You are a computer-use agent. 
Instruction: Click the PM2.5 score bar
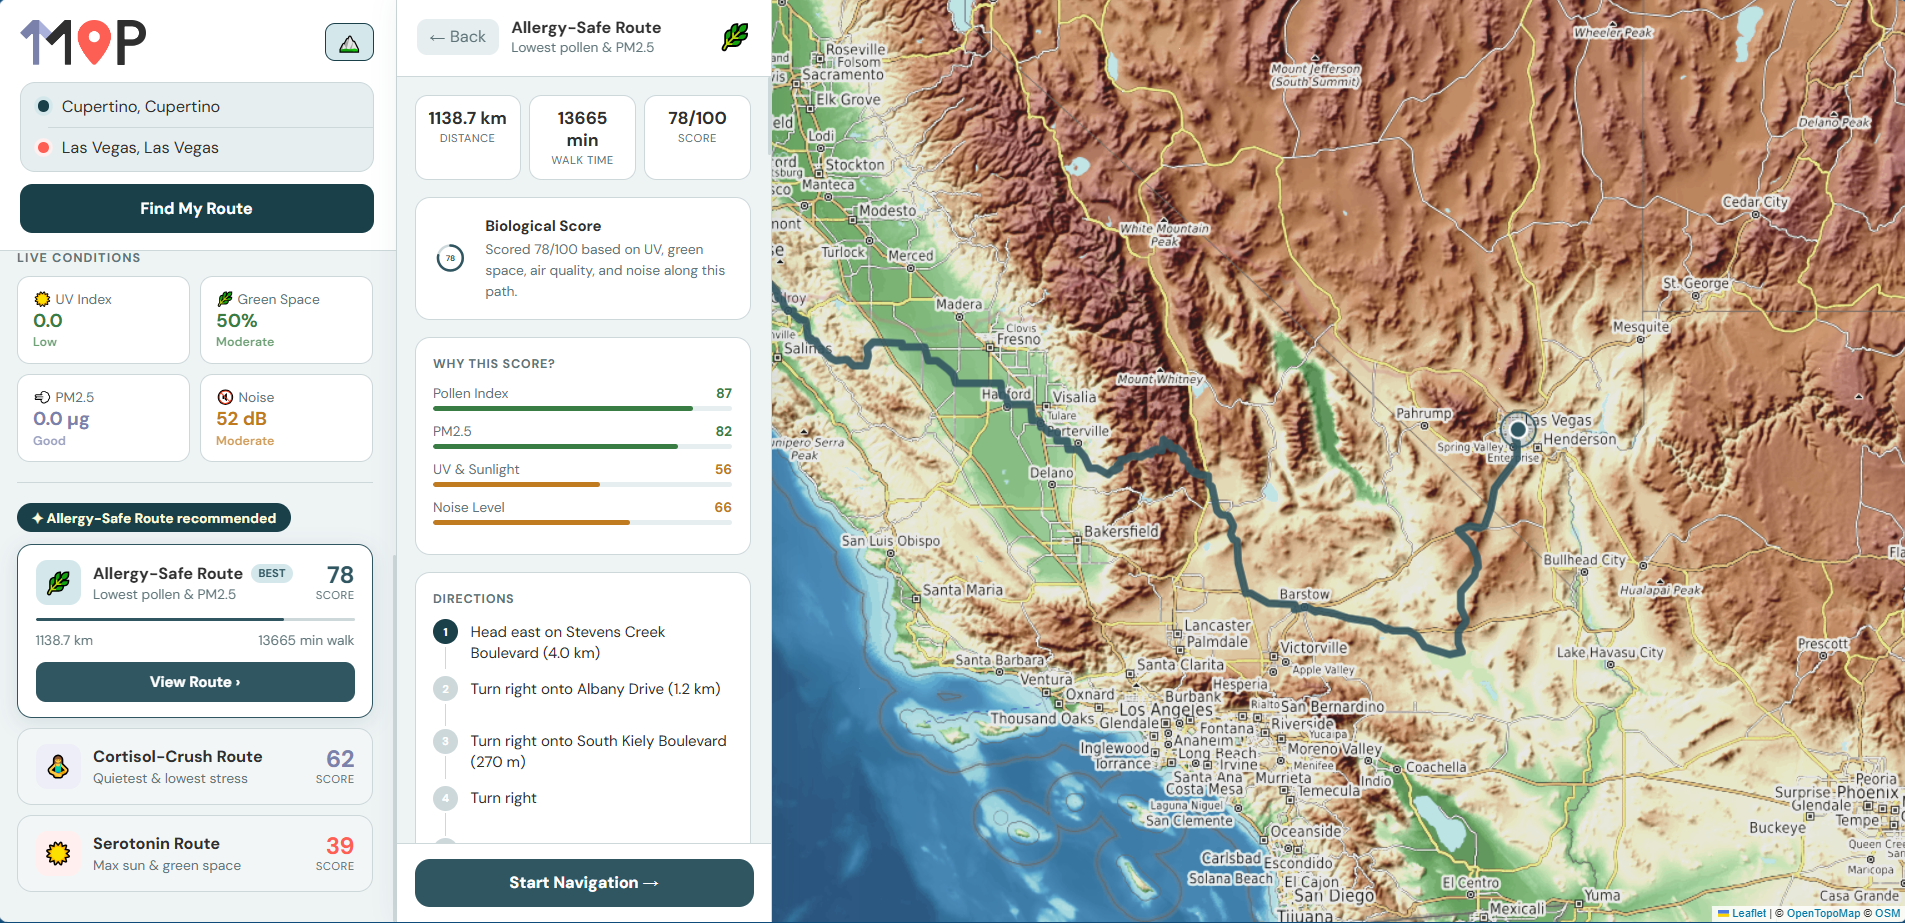click(x=582, y=446)
